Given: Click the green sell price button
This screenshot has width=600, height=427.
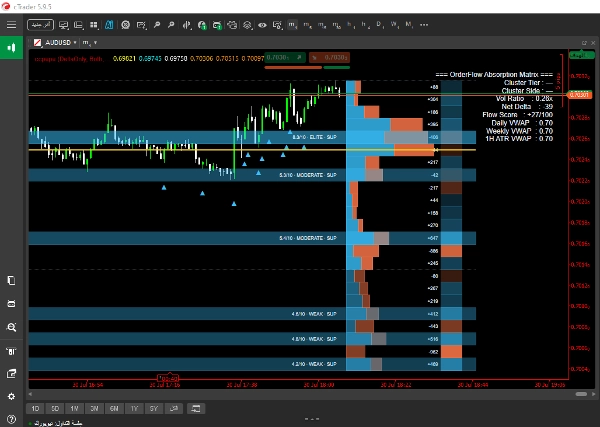Looking at the screenshot, I should 285,57.
